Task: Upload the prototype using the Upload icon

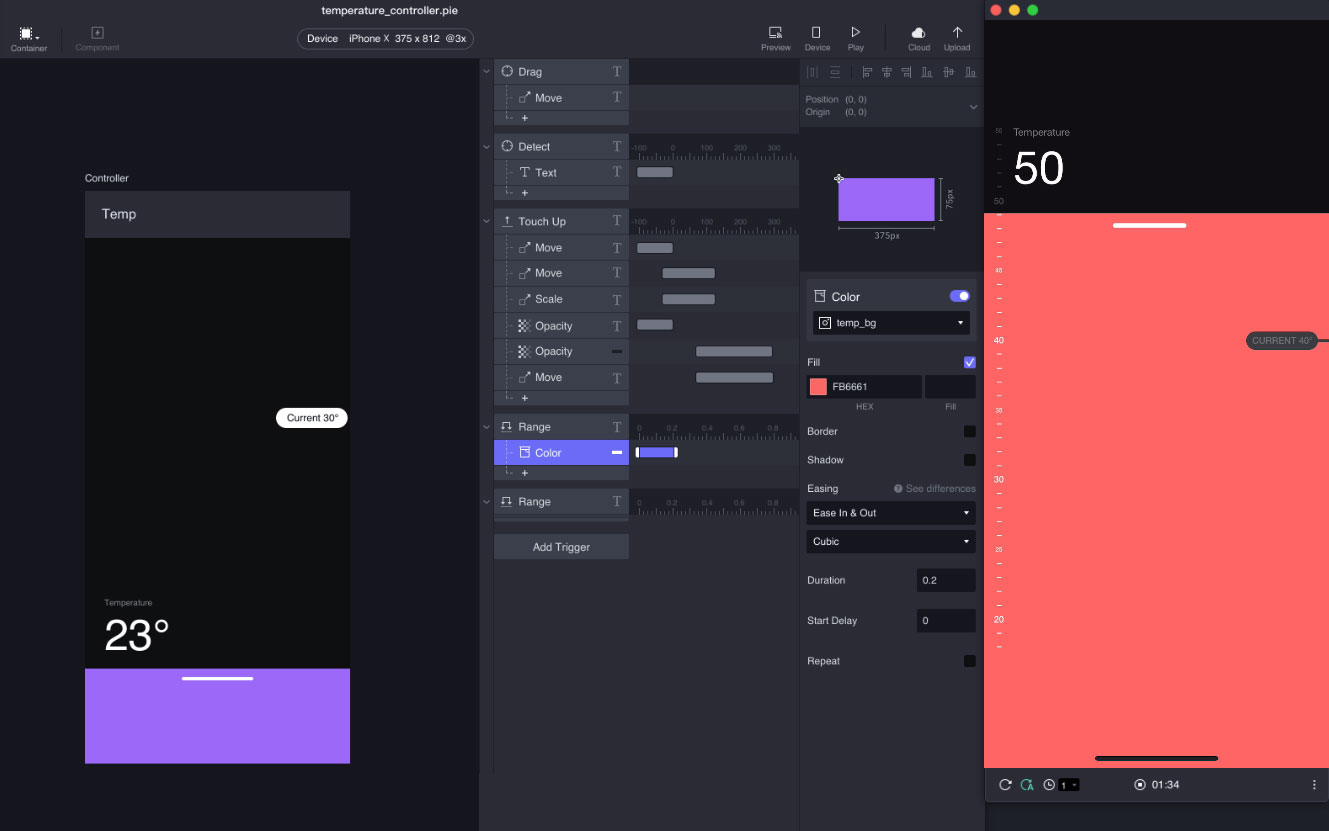Action: pos(956,33)
